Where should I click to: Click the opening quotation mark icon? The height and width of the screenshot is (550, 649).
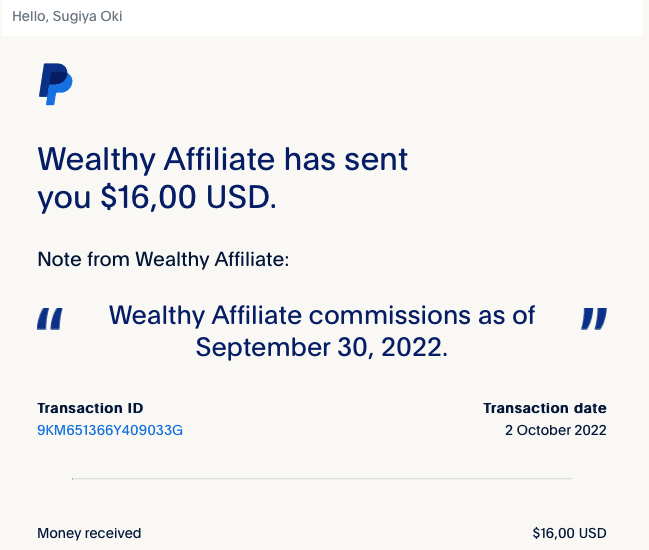click(50, 319)
